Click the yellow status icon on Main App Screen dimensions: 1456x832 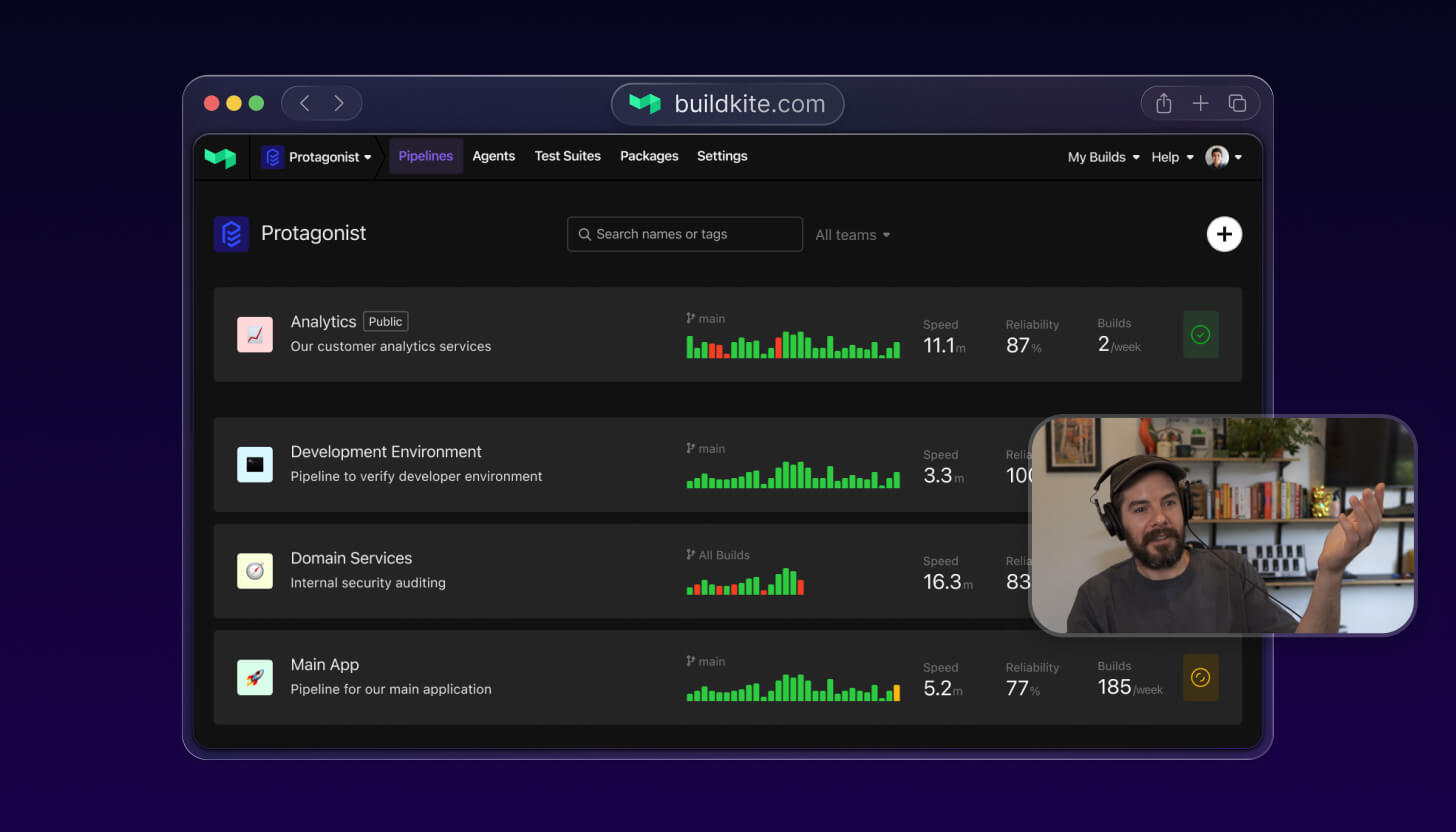point(1200,677)
